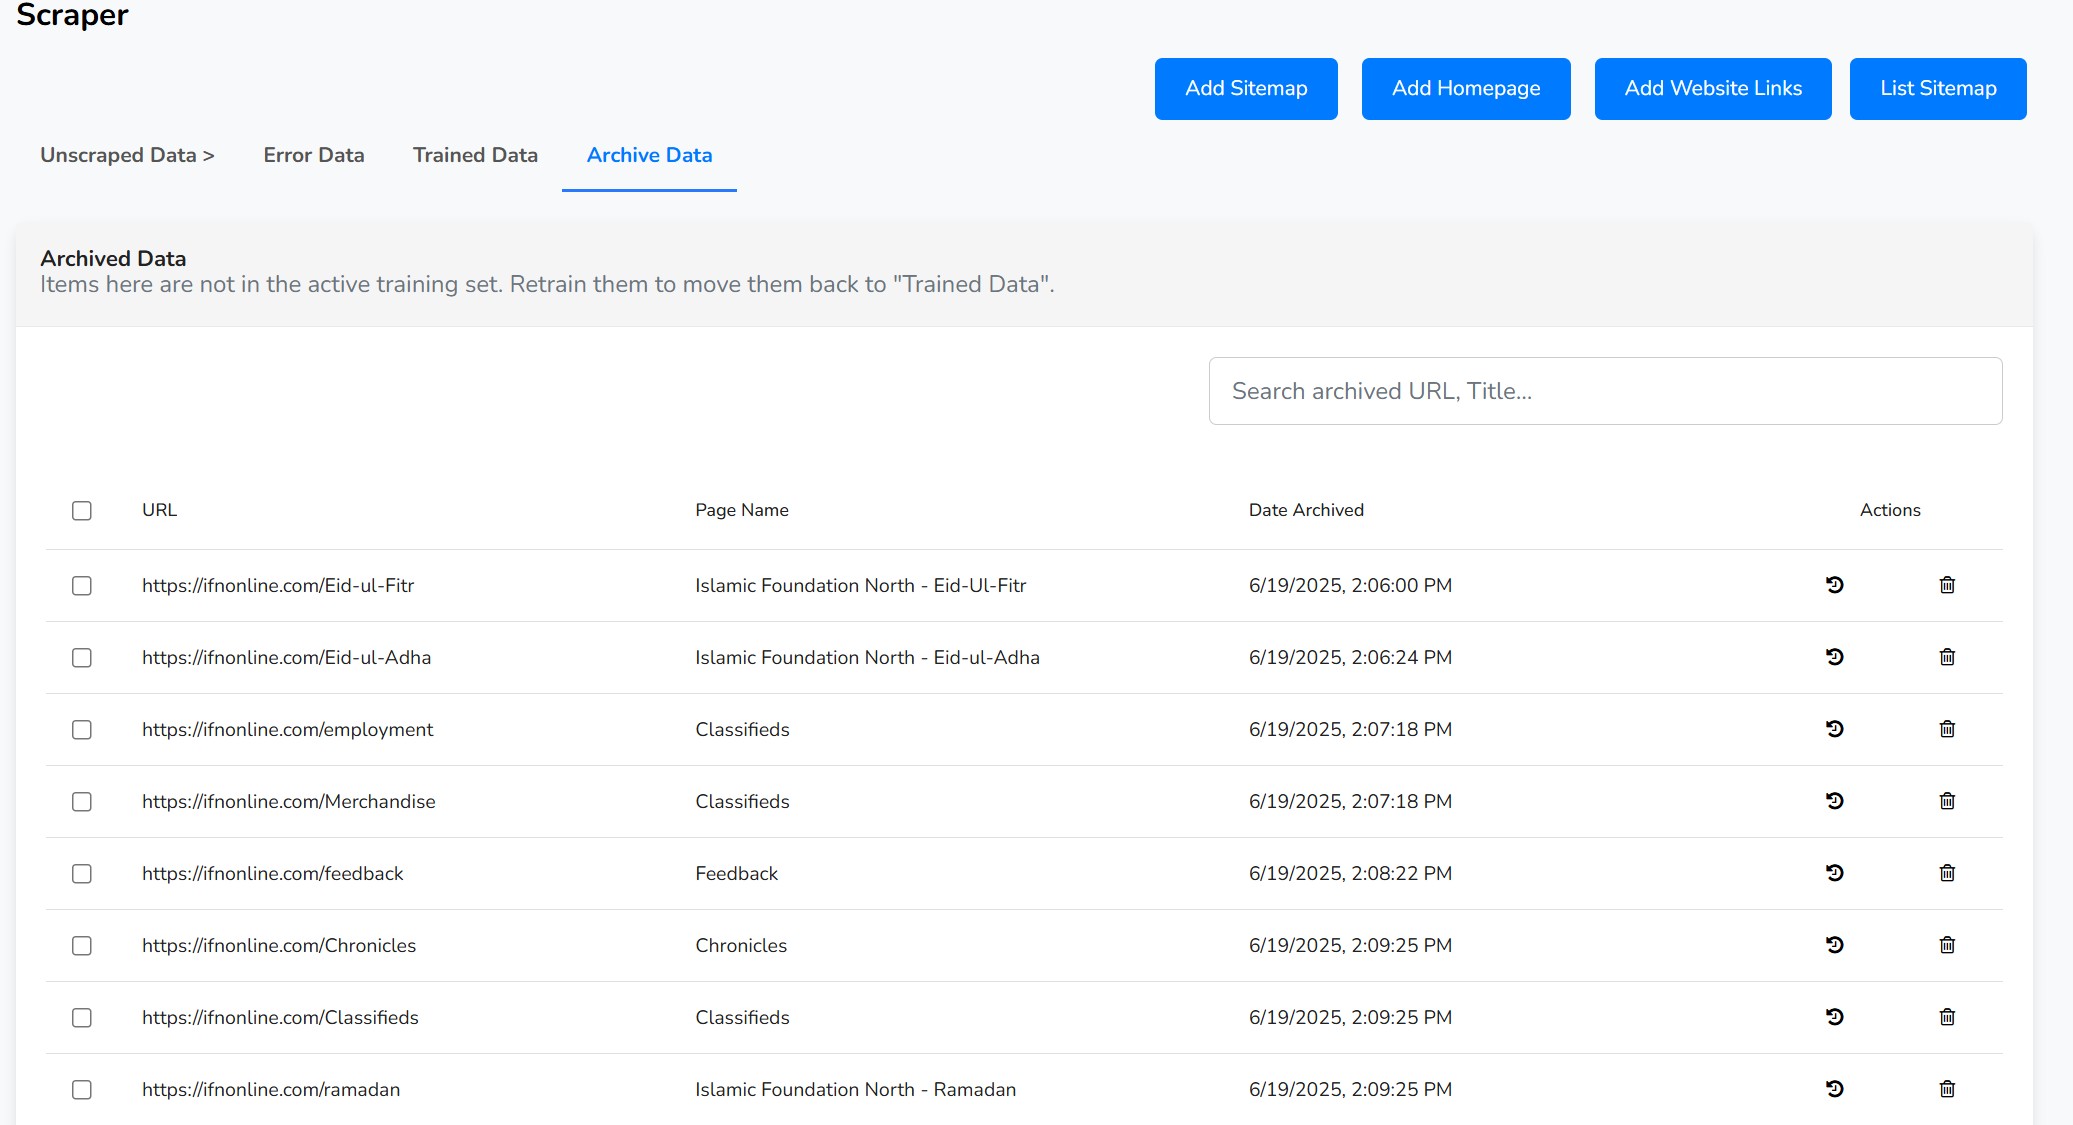Image resolution: width=2073 pixels, height=1125 pixels.
Task: Click the Add Website Links button
Action: (x=1712, y=89)
